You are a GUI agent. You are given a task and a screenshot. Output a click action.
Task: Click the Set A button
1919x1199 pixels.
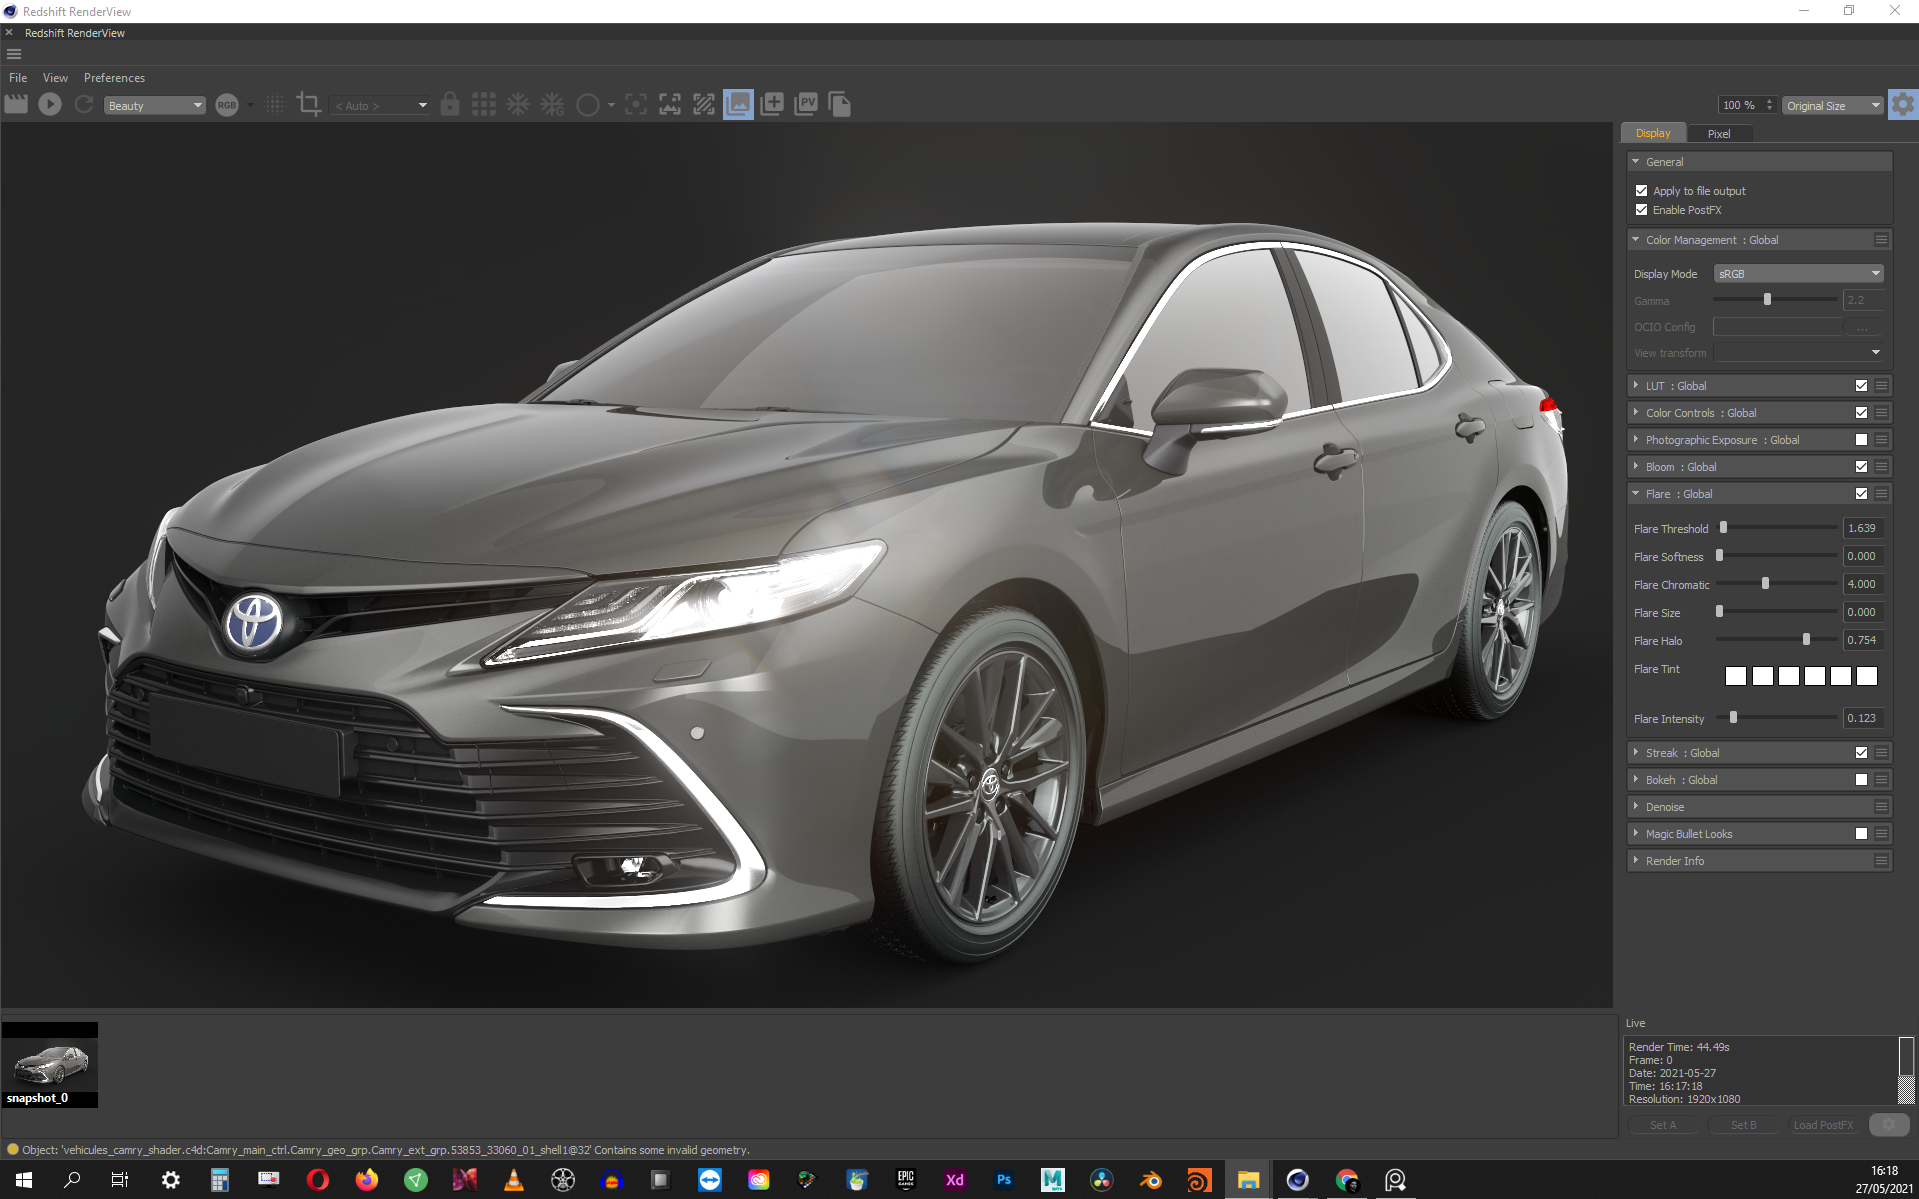tap(1662, 1125)
